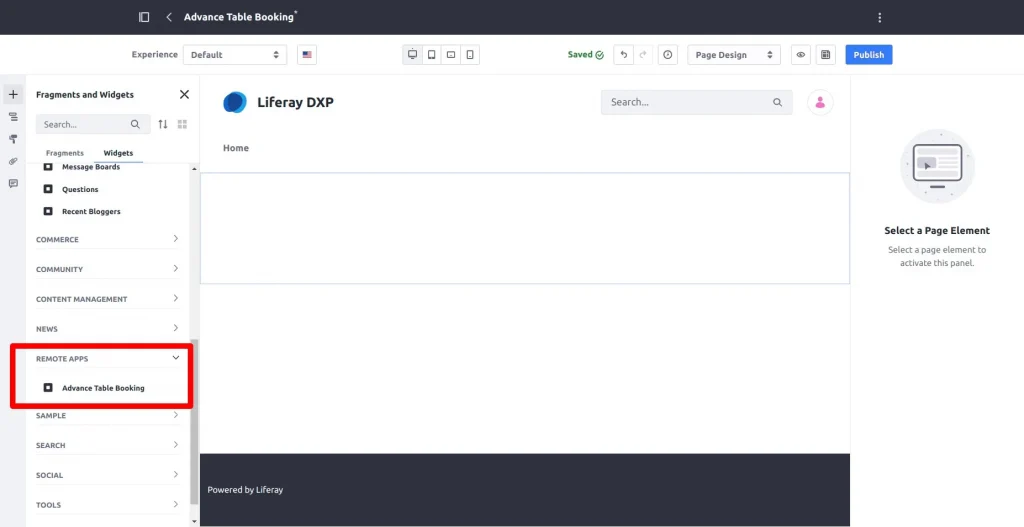
Task: Select the Advance Table Booking widget
Action: 103,388
